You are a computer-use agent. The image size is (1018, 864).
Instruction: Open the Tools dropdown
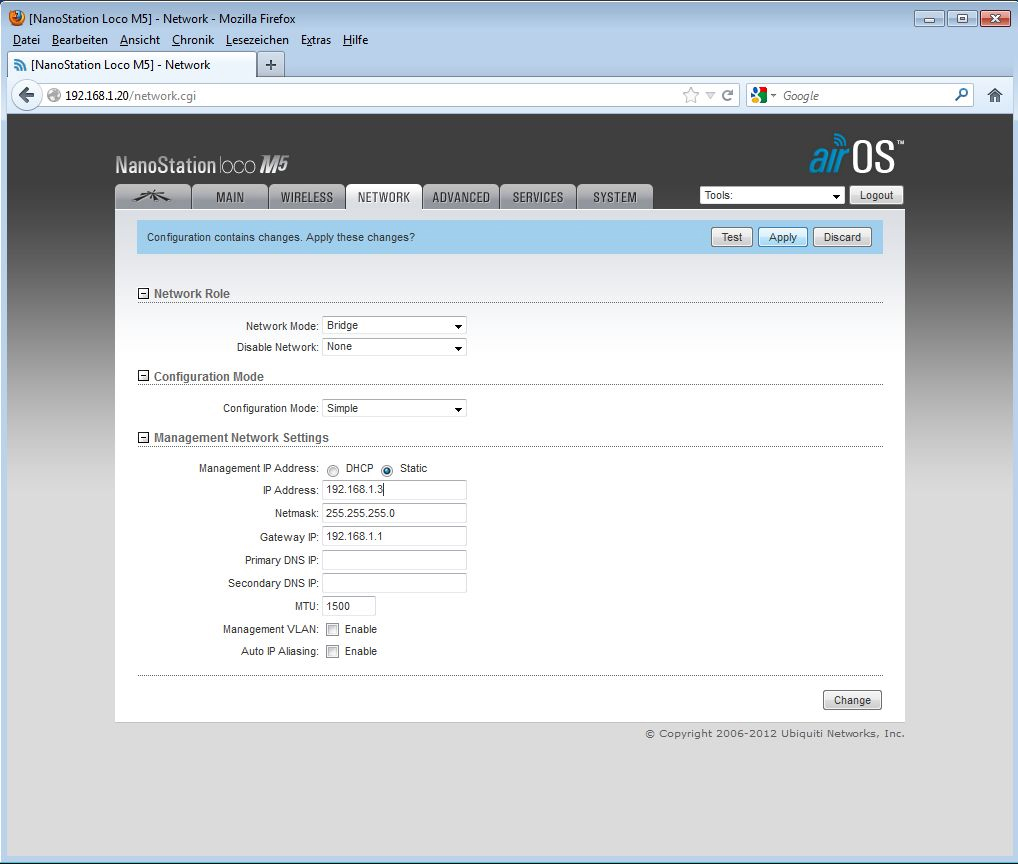772,195
